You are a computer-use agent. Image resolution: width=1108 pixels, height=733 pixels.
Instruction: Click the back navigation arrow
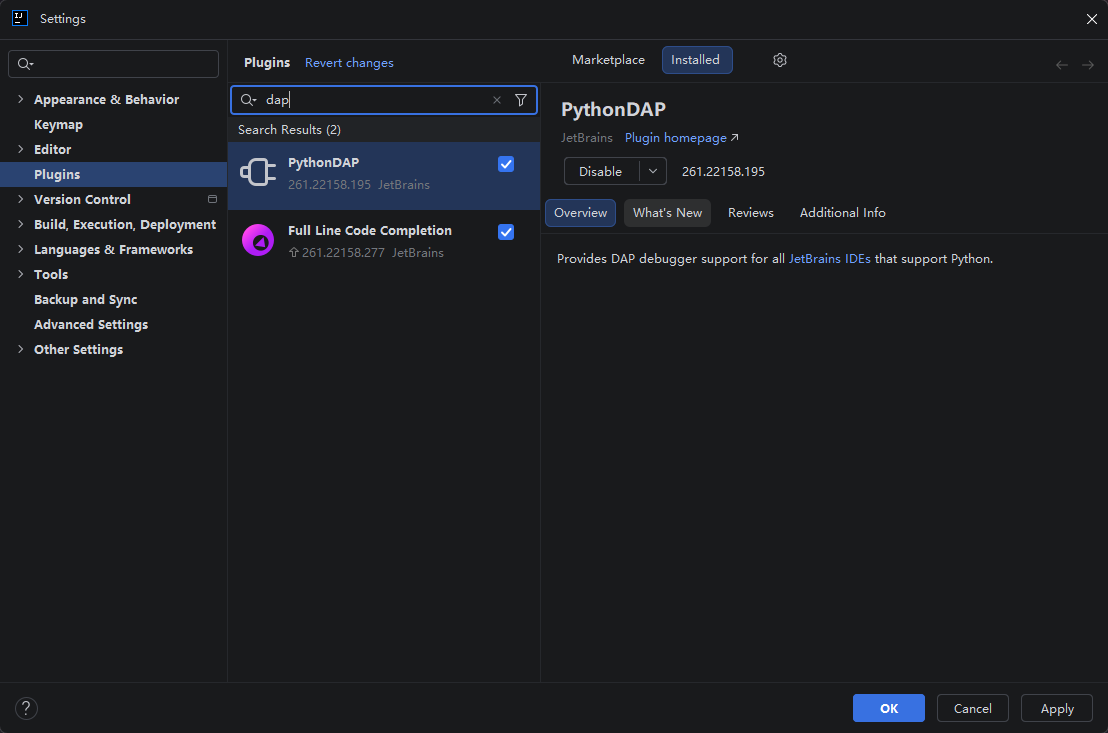pyautogui.click(x=1062, y=65)
